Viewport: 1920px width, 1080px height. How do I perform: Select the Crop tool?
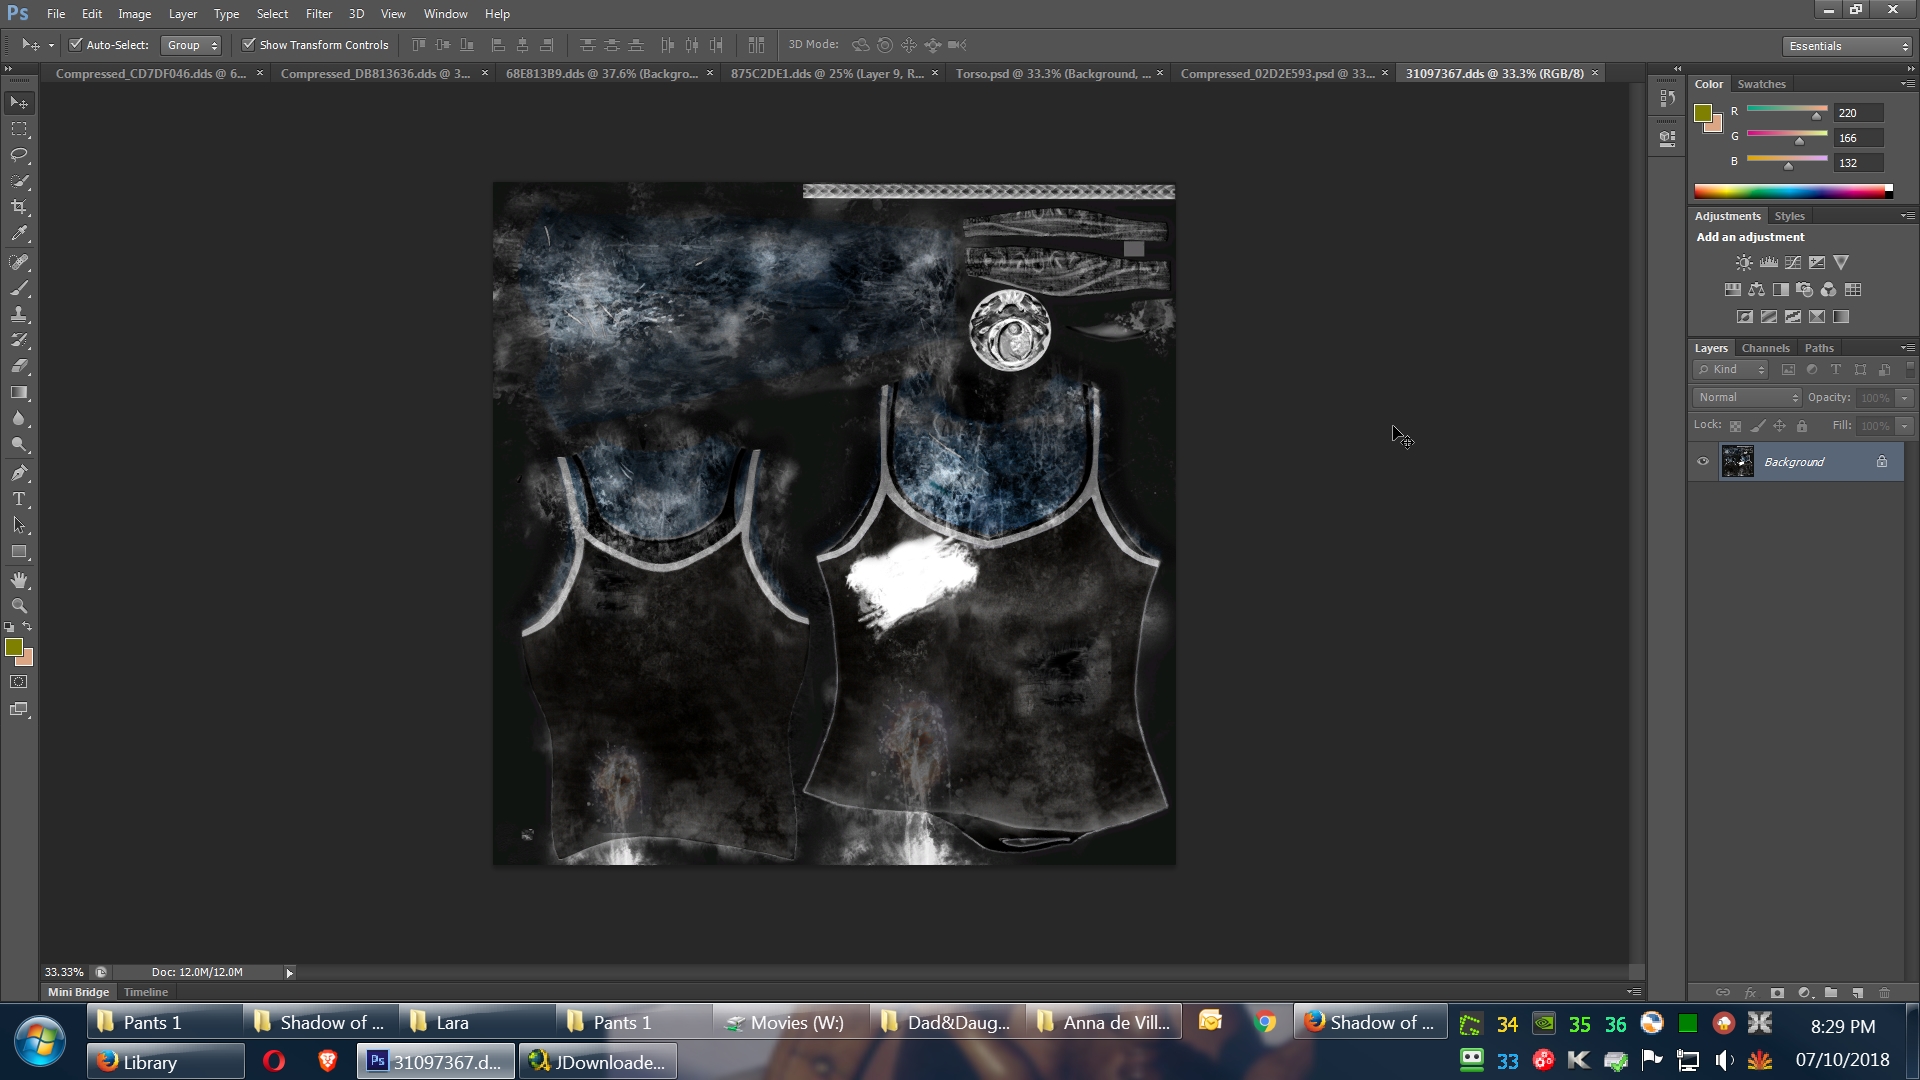19,207
